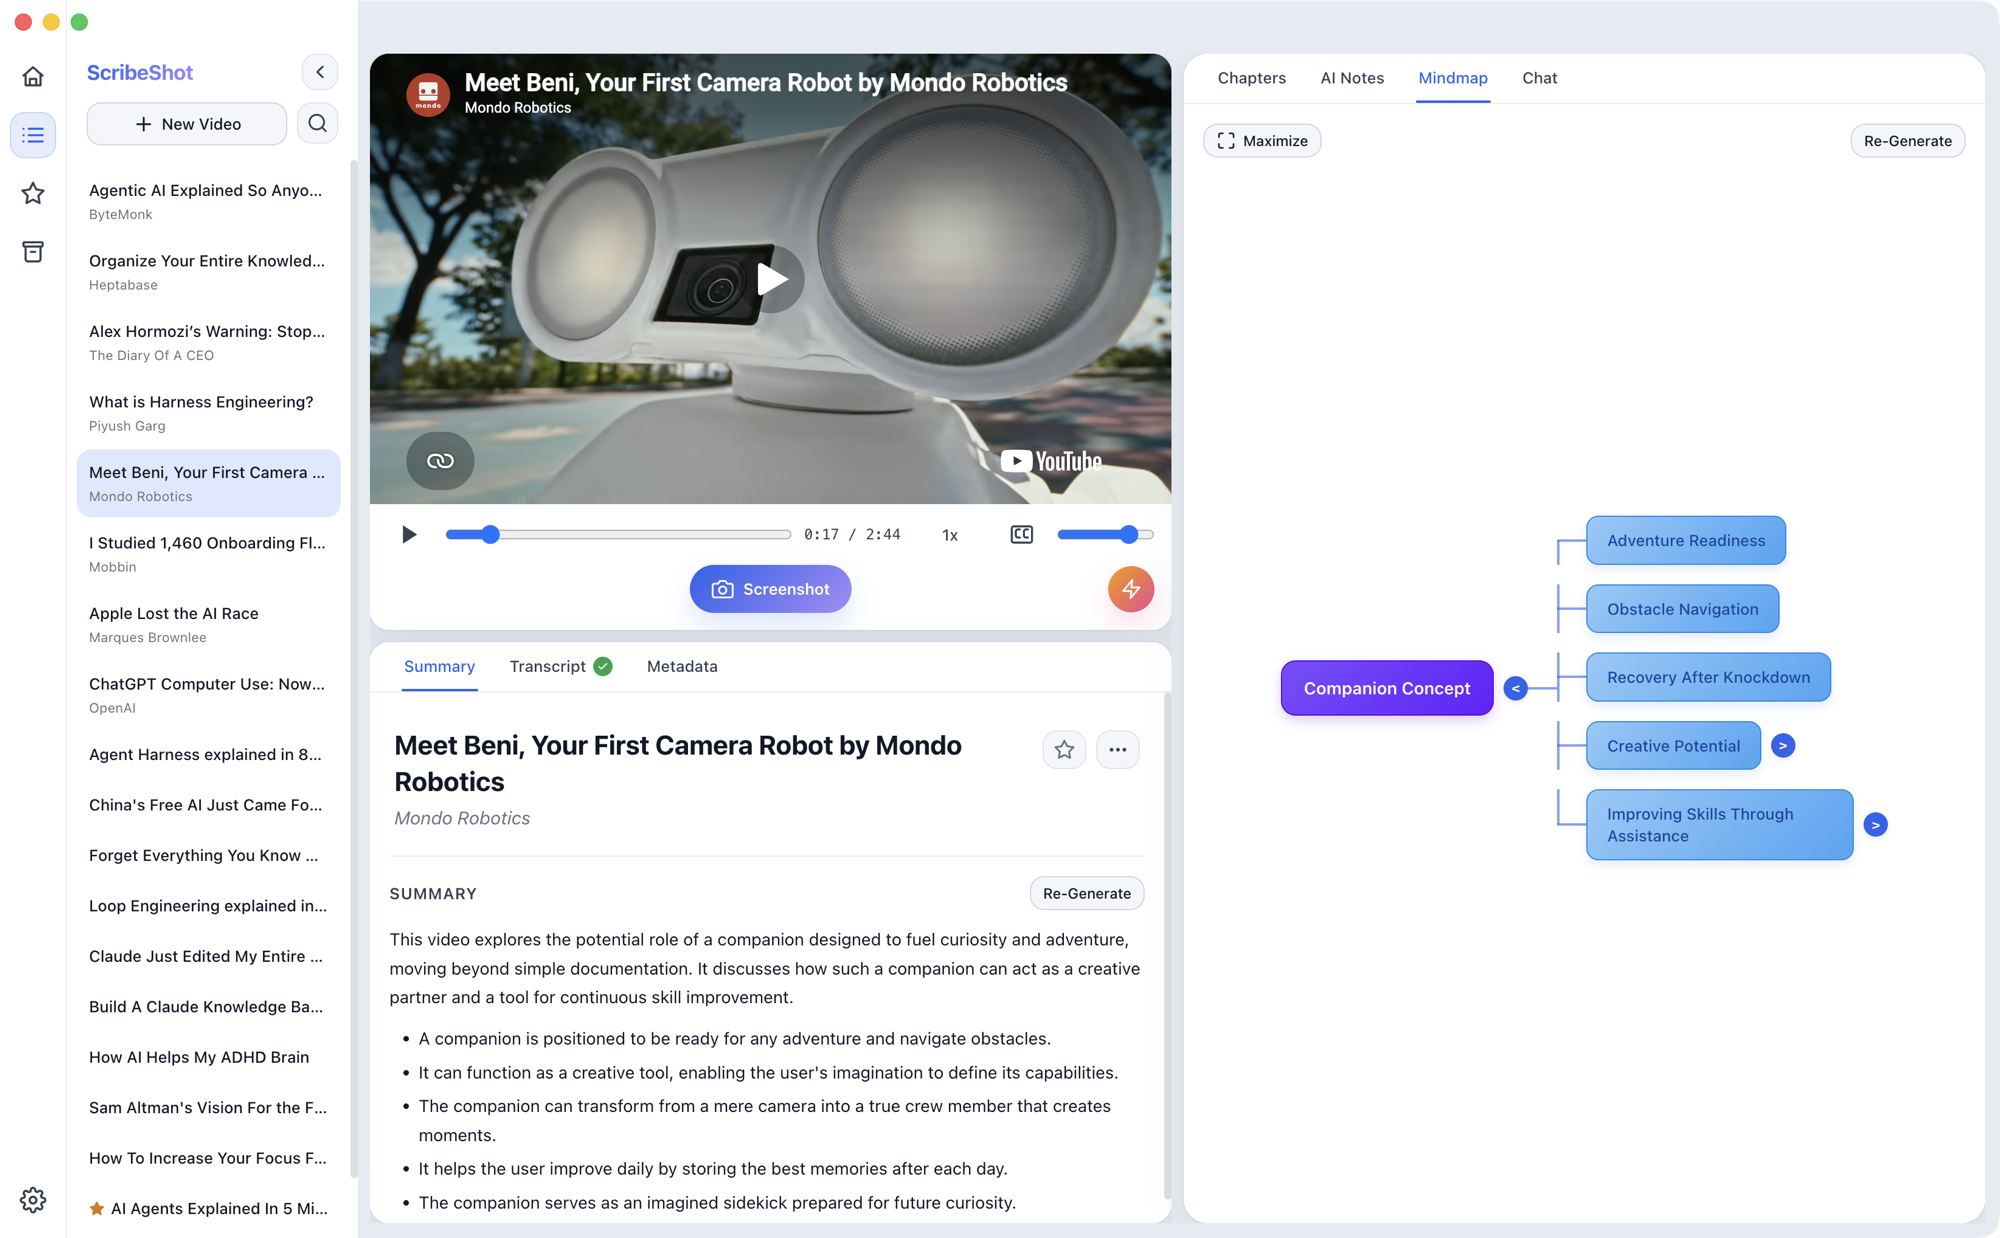Screen dimensions: 2000x1238
Task: Select the Improving Skills Through Assistance node
Action: (1719, 825)
